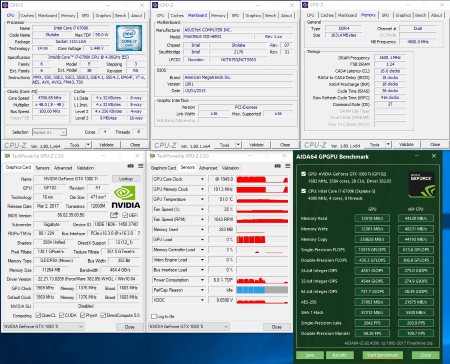Switch to SPD tab in CPU-Z Mainboard window

[235, 15]
